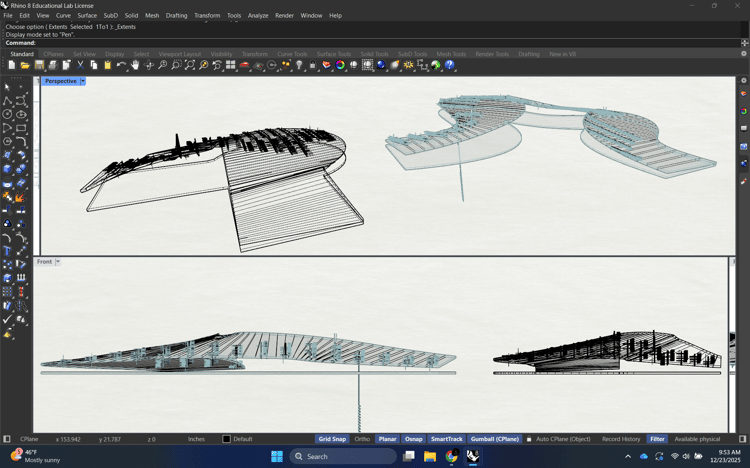This screenshot has height=468, width=750.
Task: Open the Transform menu
Action: (x=207, y=16)
